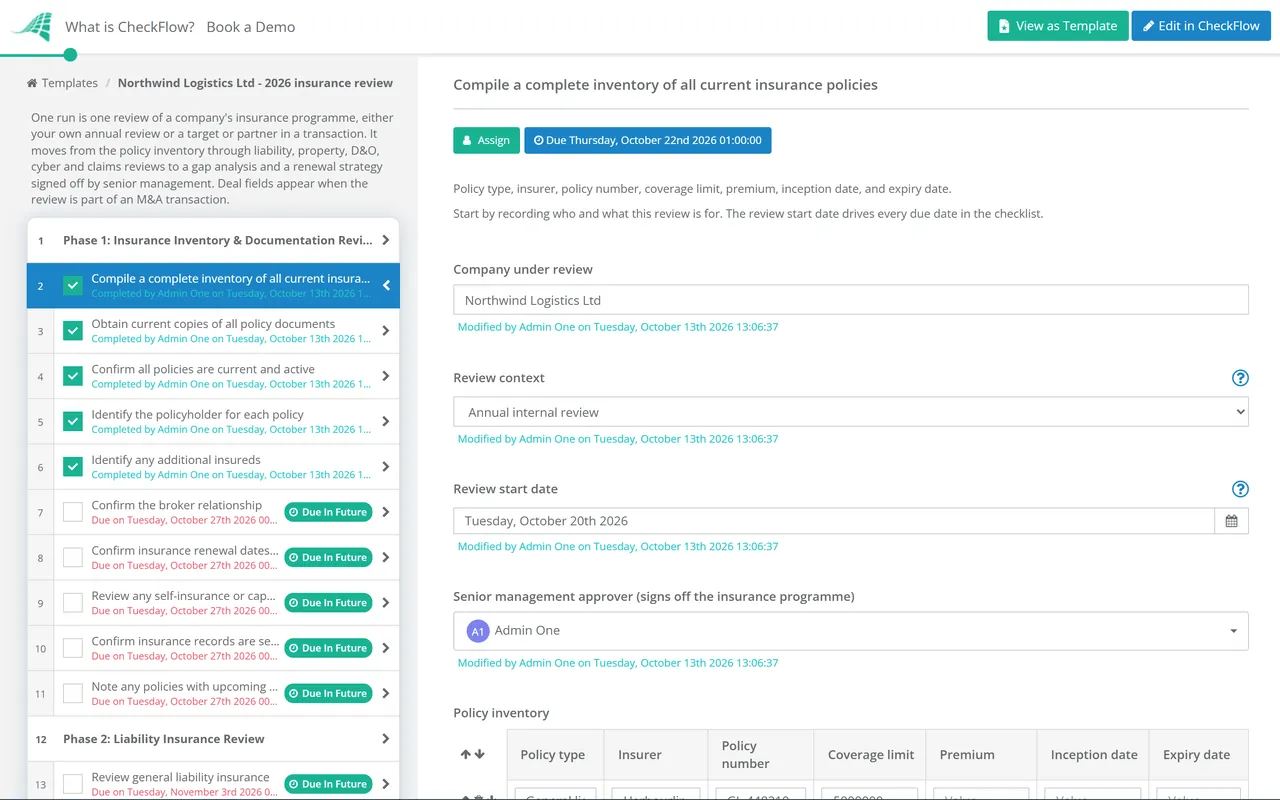Open help icon for Review start date

pos(1240,489)
